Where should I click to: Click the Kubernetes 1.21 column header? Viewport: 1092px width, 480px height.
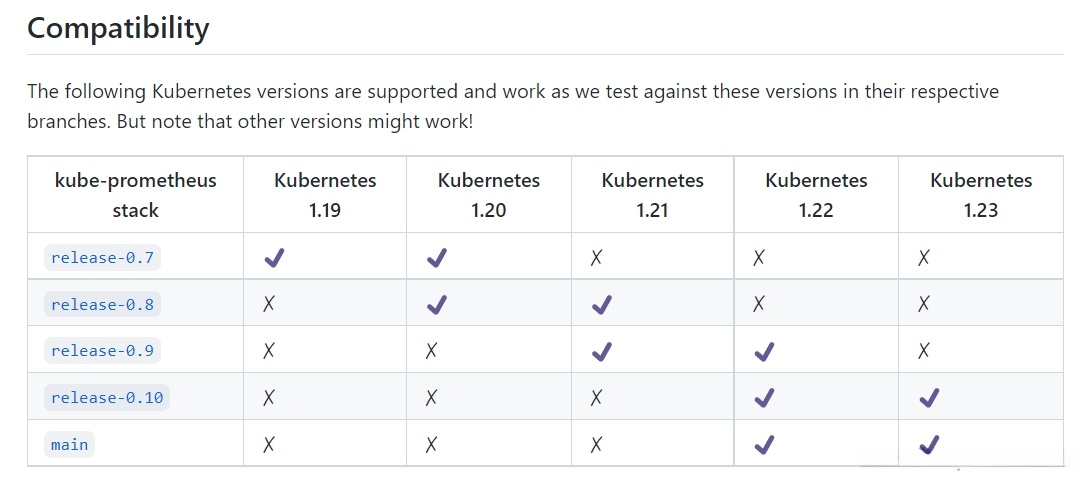click(652, 195)
